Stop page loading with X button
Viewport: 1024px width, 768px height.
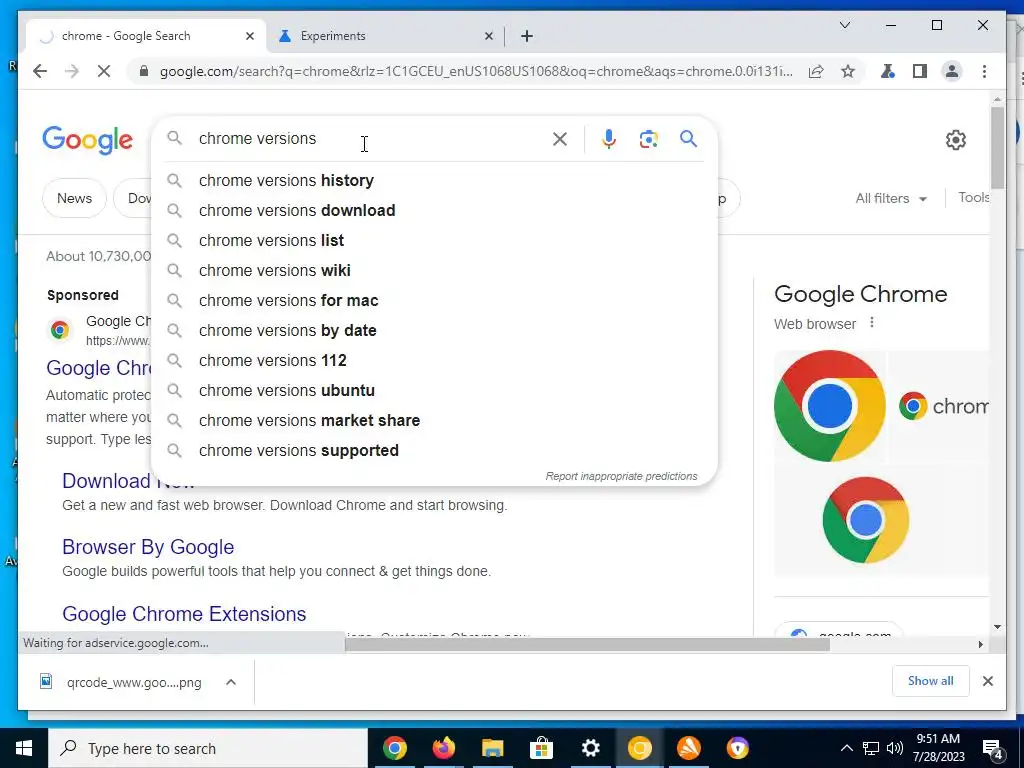(104, 71)
